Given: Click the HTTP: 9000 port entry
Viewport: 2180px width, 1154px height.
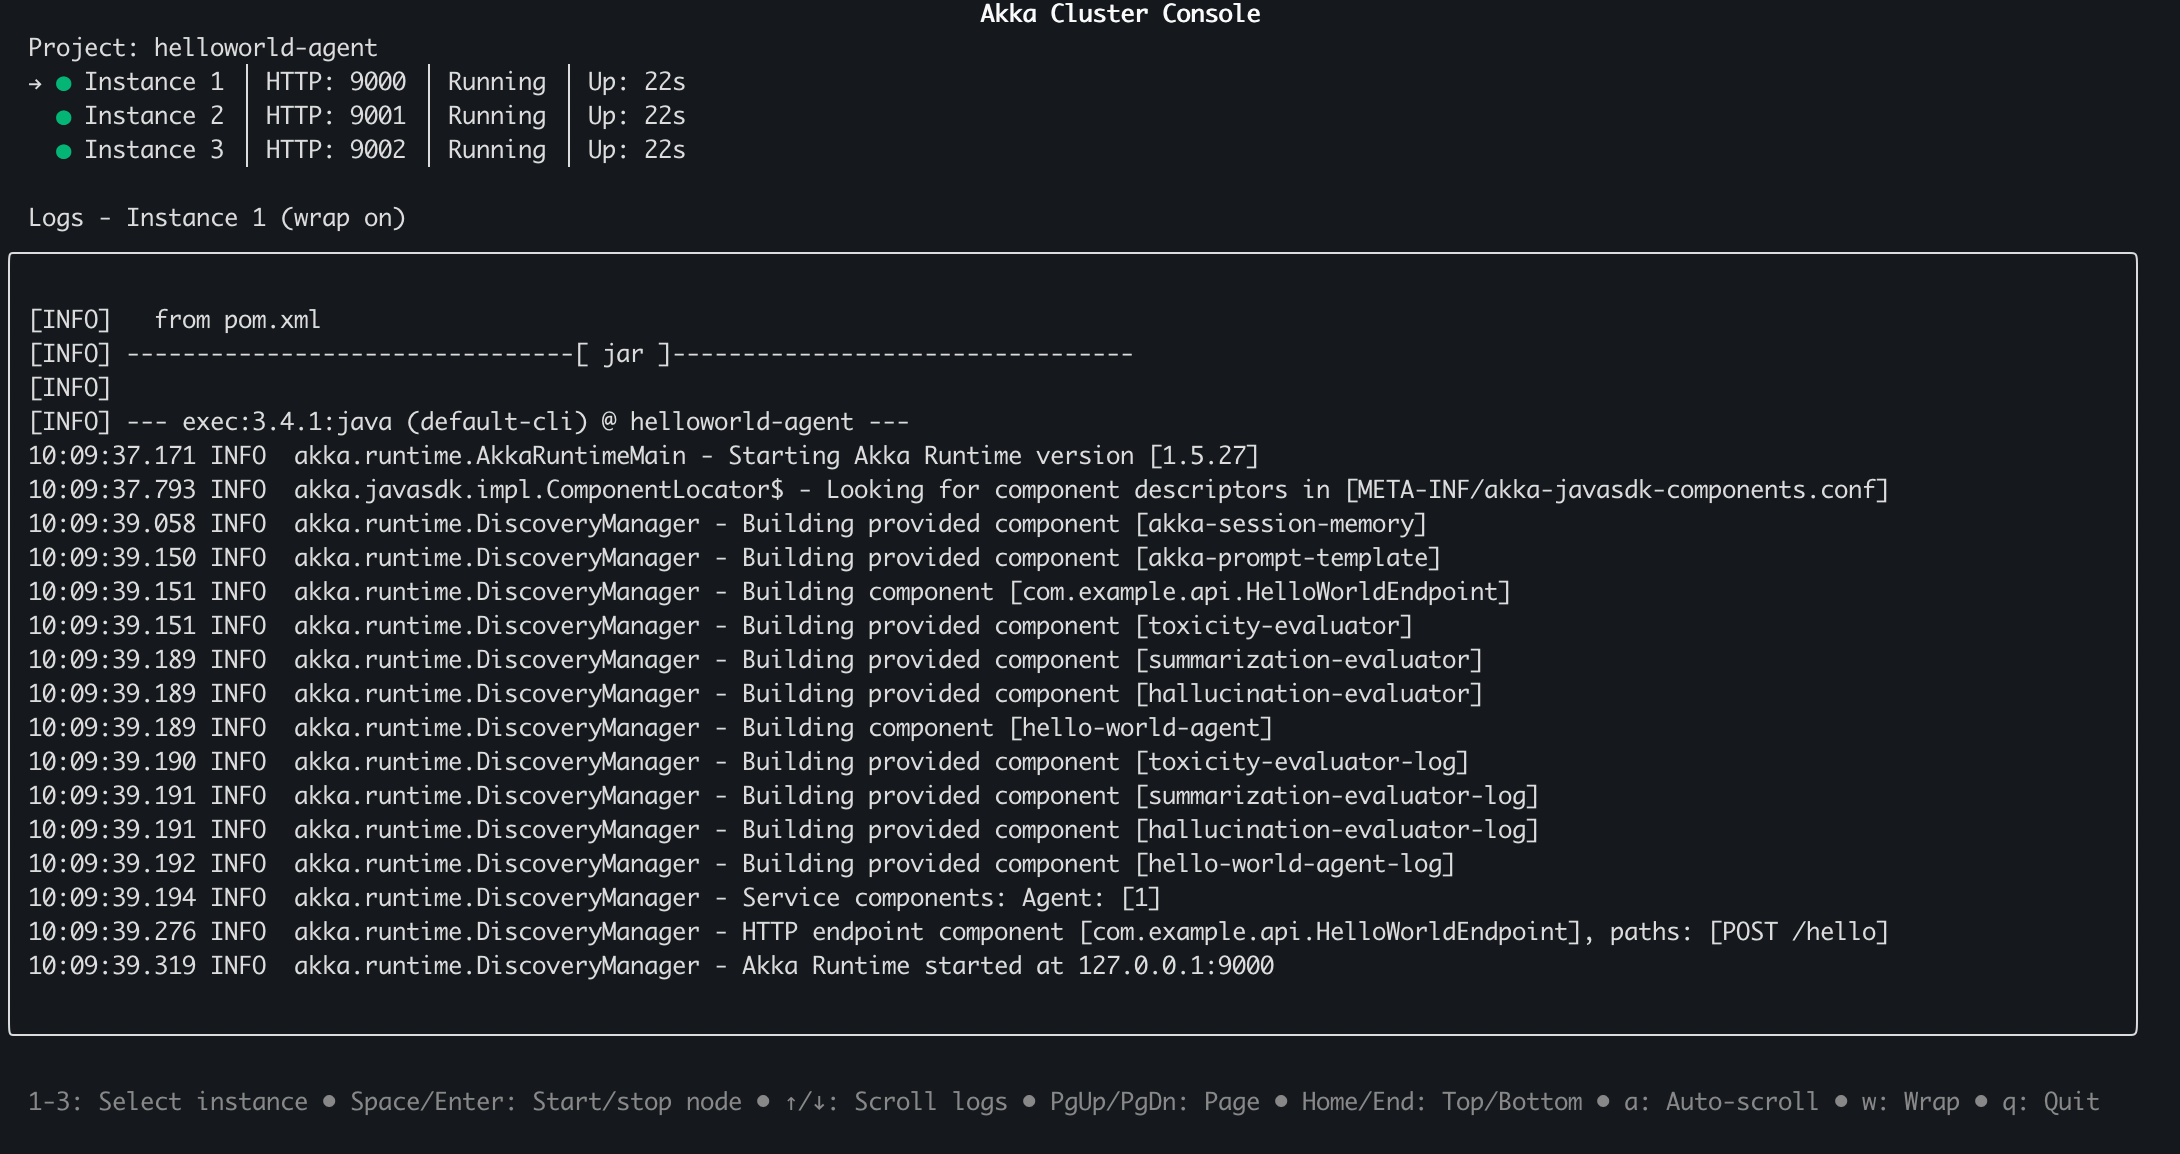Looking at the screenshot, I should tap(335, 82).
